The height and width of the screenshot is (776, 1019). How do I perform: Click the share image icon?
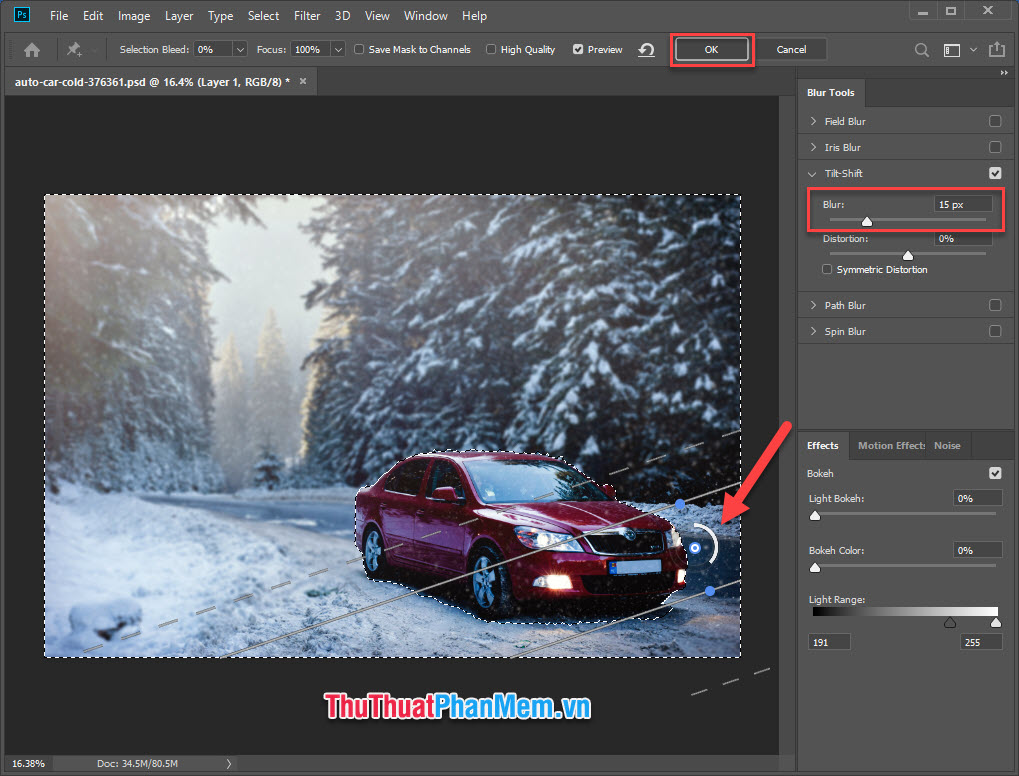point(996,49)
